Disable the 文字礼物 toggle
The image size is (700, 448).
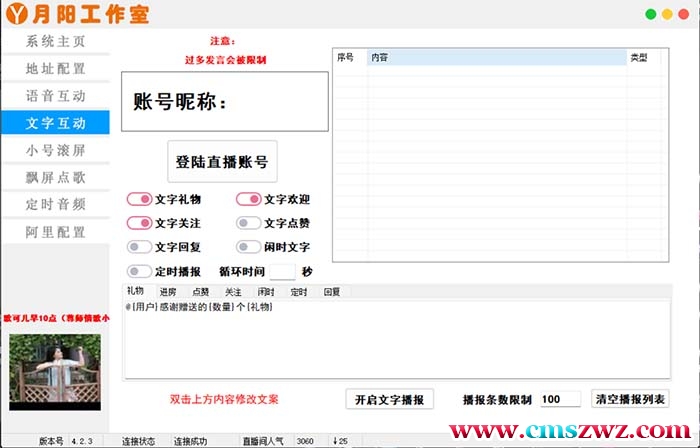coord(139,199)
